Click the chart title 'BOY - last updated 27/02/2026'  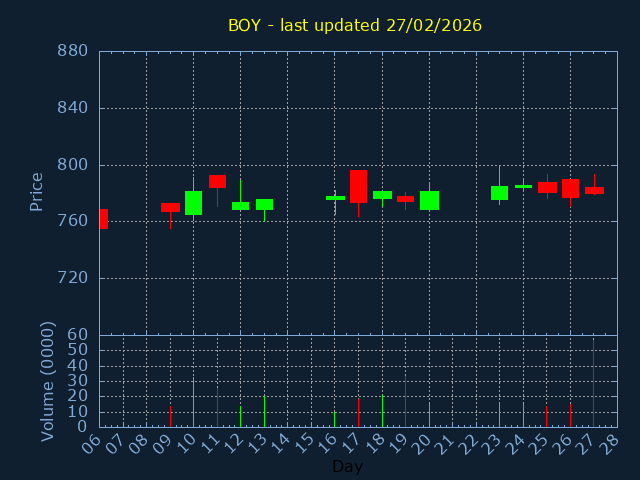pyautogui.click(x=354, y=25)
